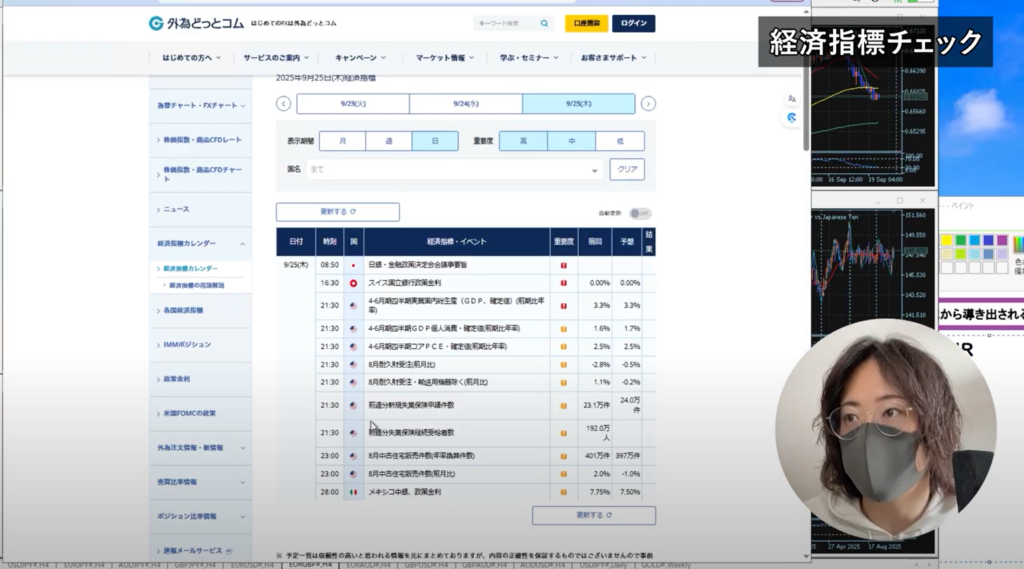Expand the マーケット情報 nav menu
This screenshot has height=569, width=1024.
coord(446,58)
